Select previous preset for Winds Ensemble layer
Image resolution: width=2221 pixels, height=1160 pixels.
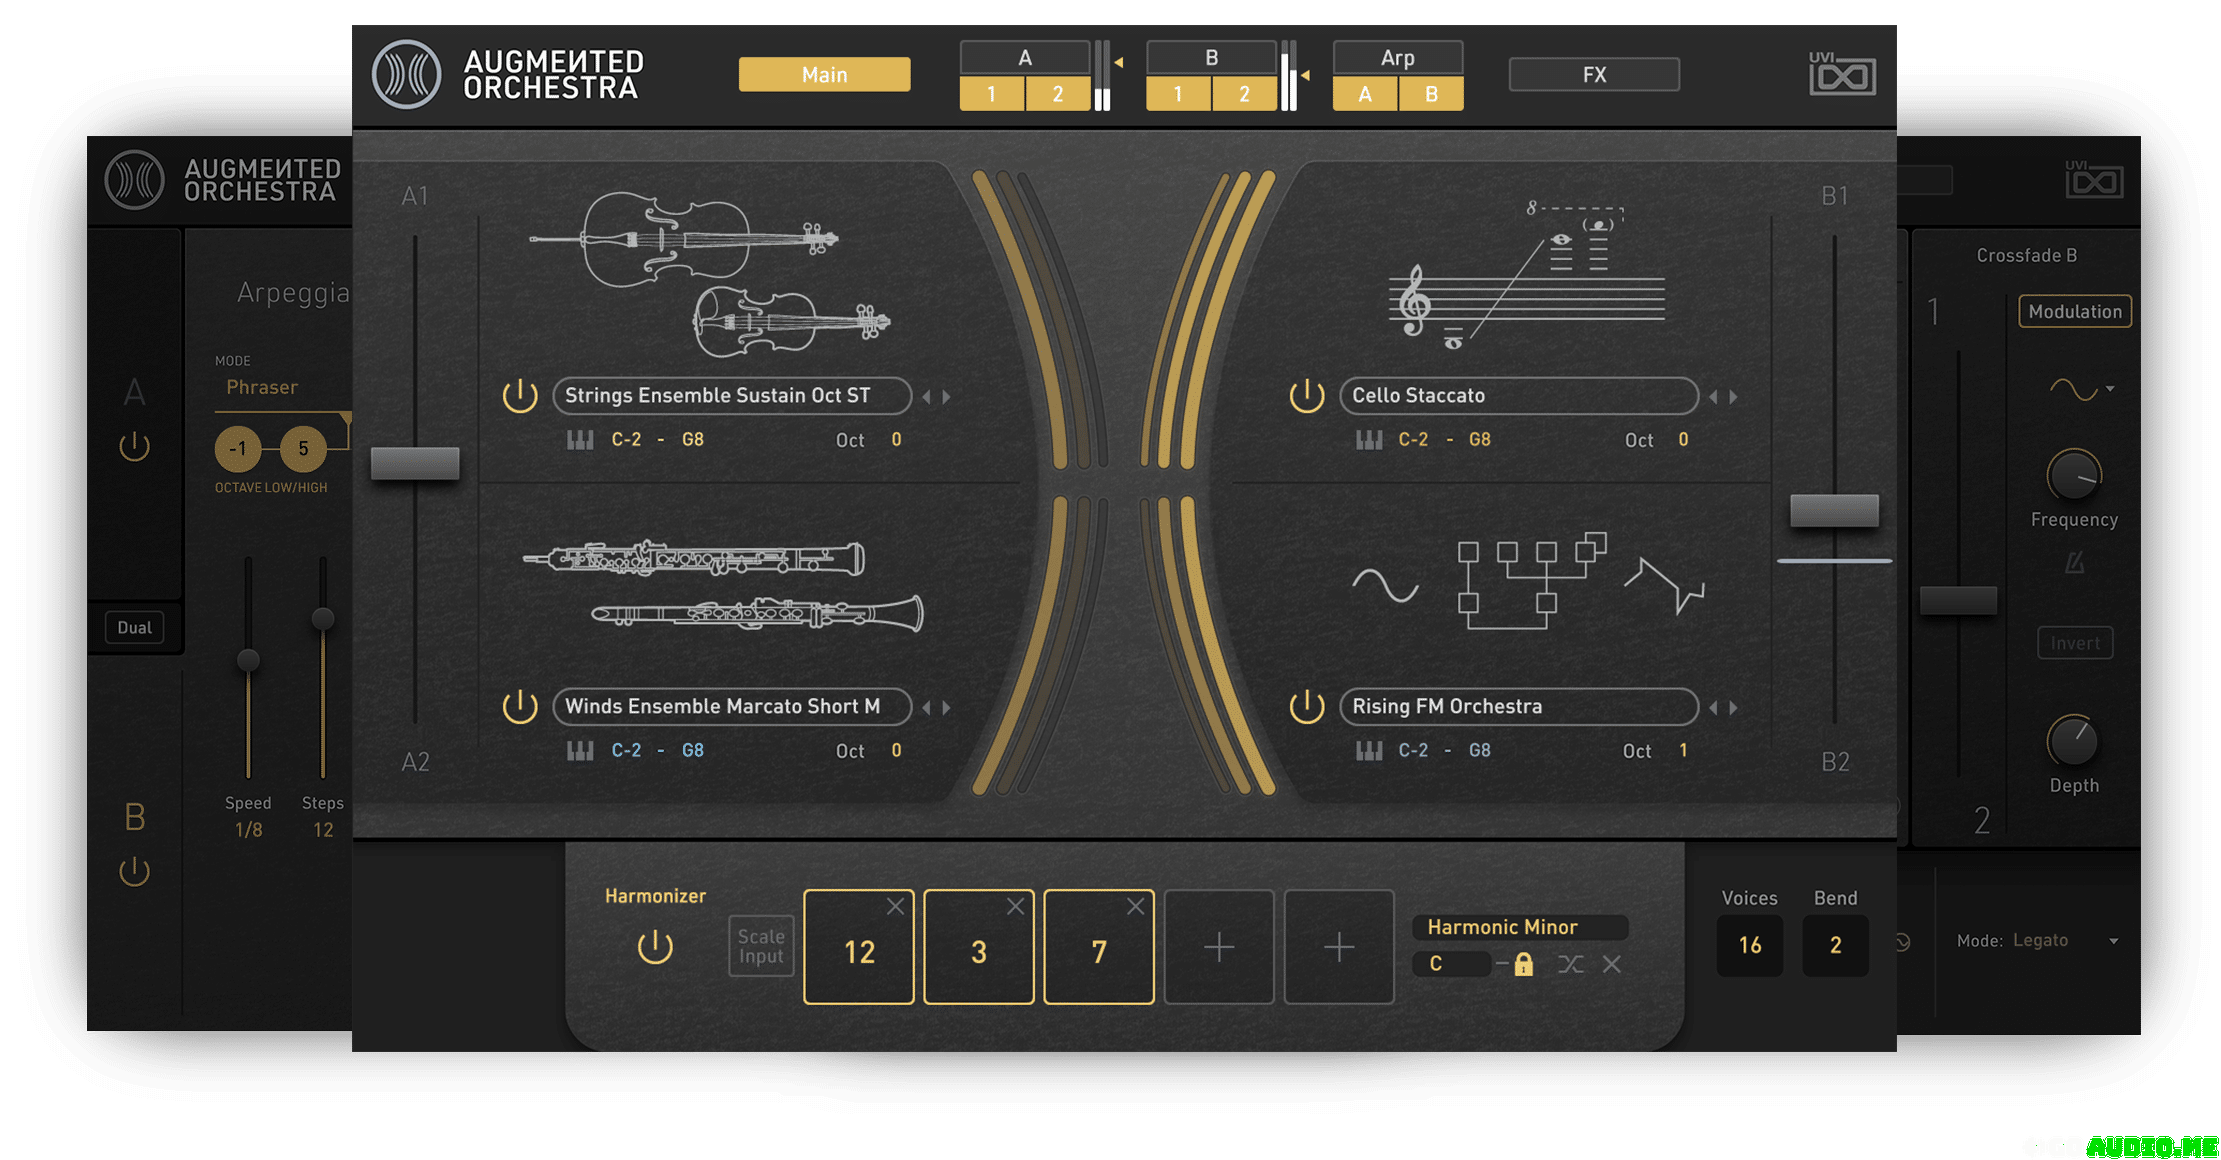click(x=926, y=708)
